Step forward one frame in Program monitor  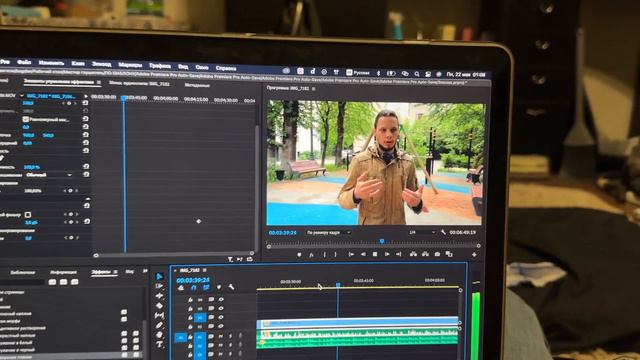pyautogui.click(x=387, y=254)
